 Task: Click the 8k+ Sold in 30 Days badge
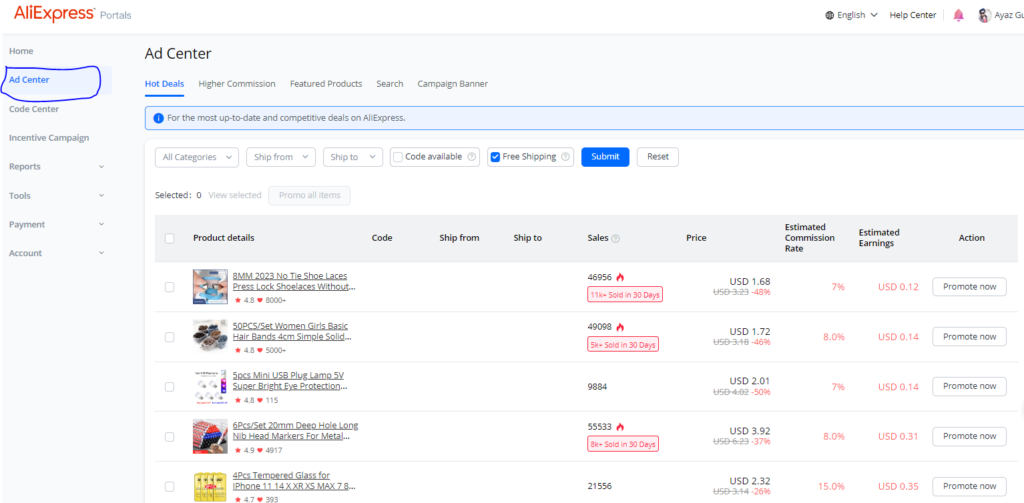(x=623, y=444)
